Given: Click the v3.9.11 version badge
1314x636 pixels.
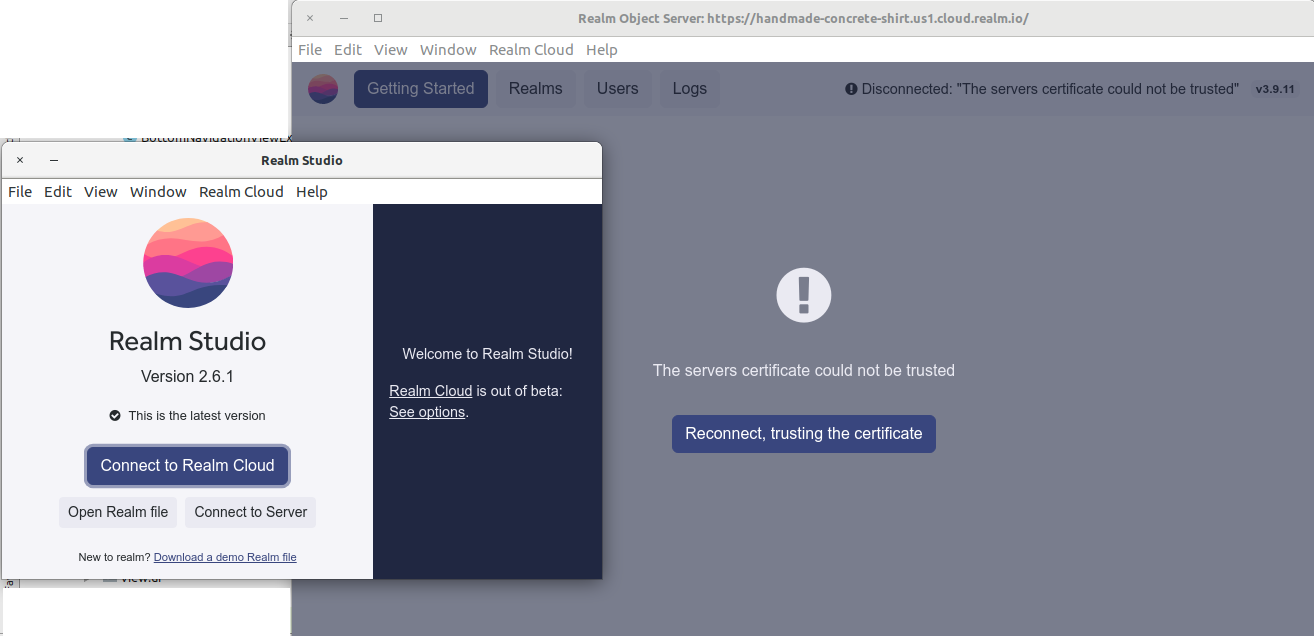Looking at the screenshot, I should coord(1275,89).
